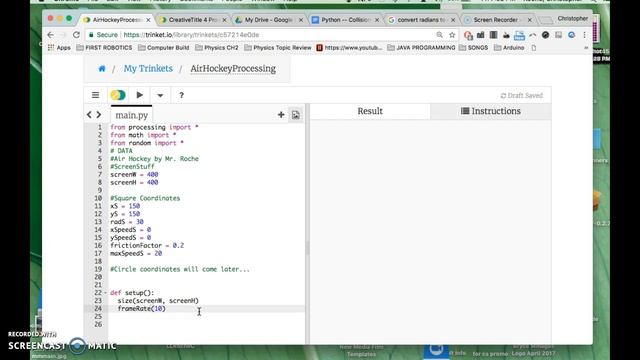640x360 pixels.
Task: Click code line screenW = 400
Action: [134, 175]
